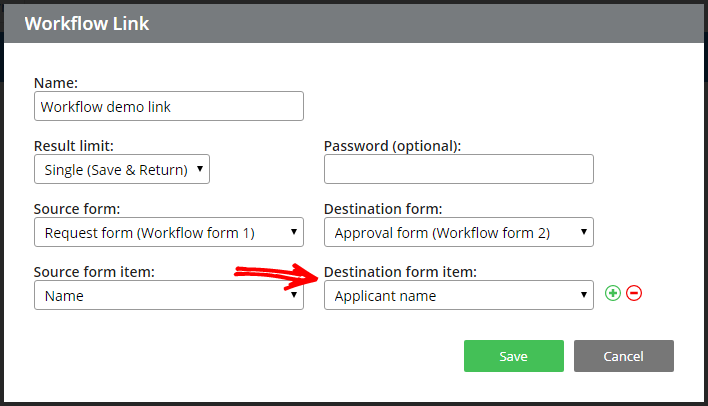708x406 pixels.
Task: Click into the optional Password field
Action: [459, 169]
